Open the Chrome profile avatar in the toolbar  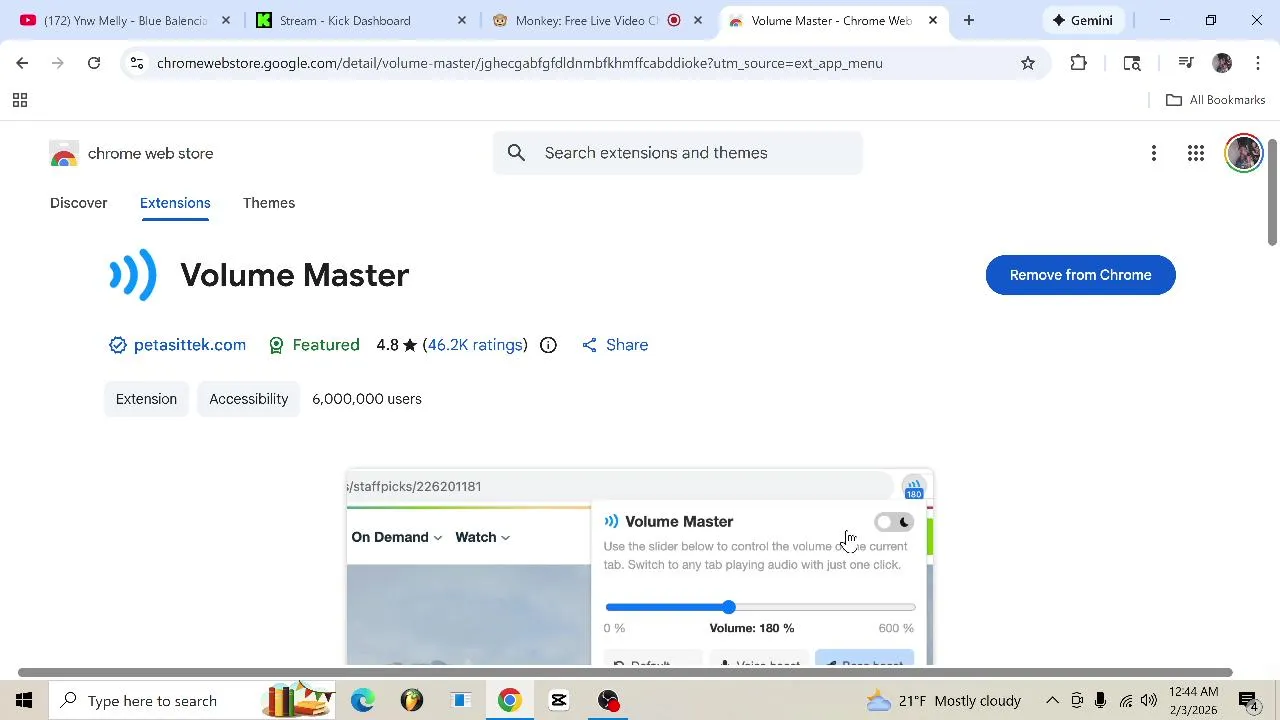pyautogui.click(x=1222, y=63)
